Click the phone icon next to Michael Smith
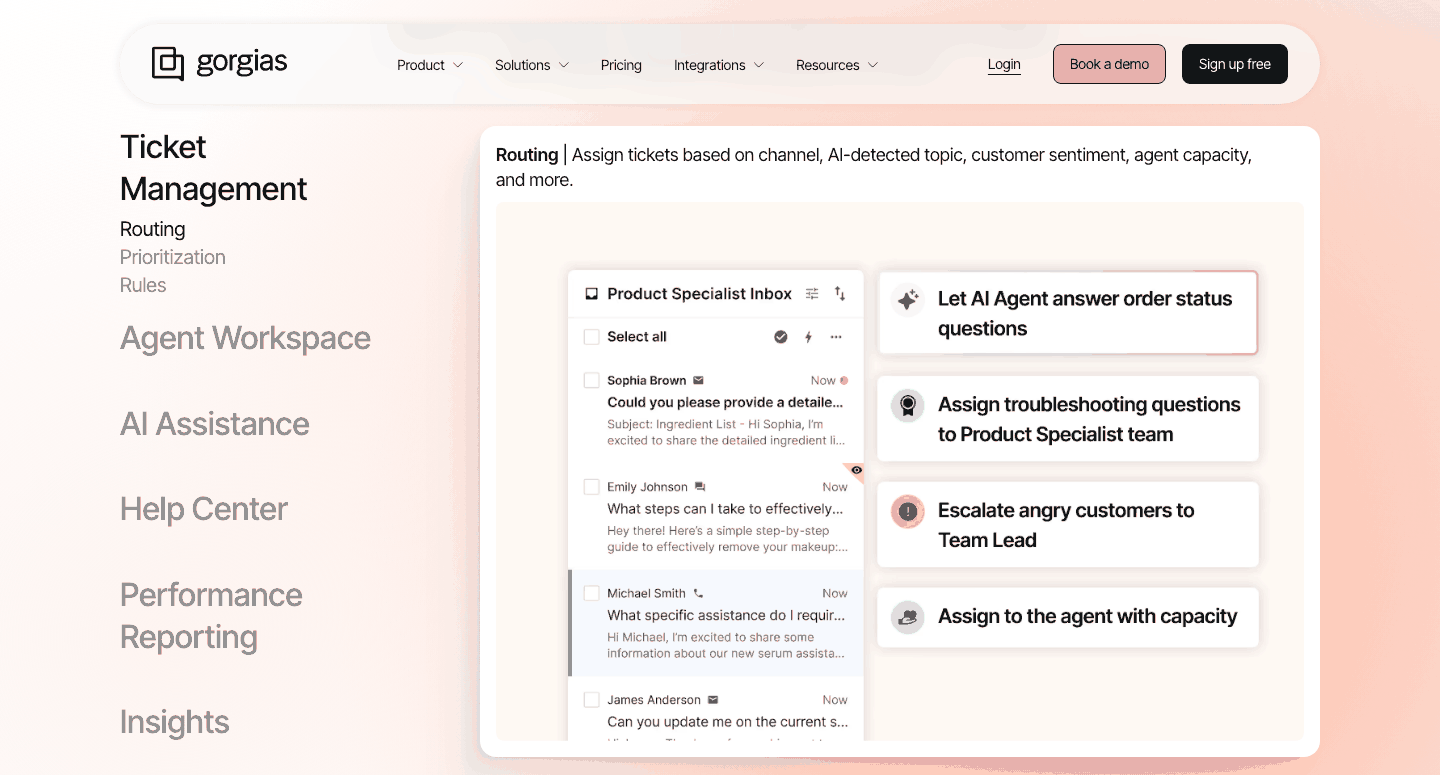Image resolution: width=1440 pixels, height=775 pixels. click(x=698, y=593)
